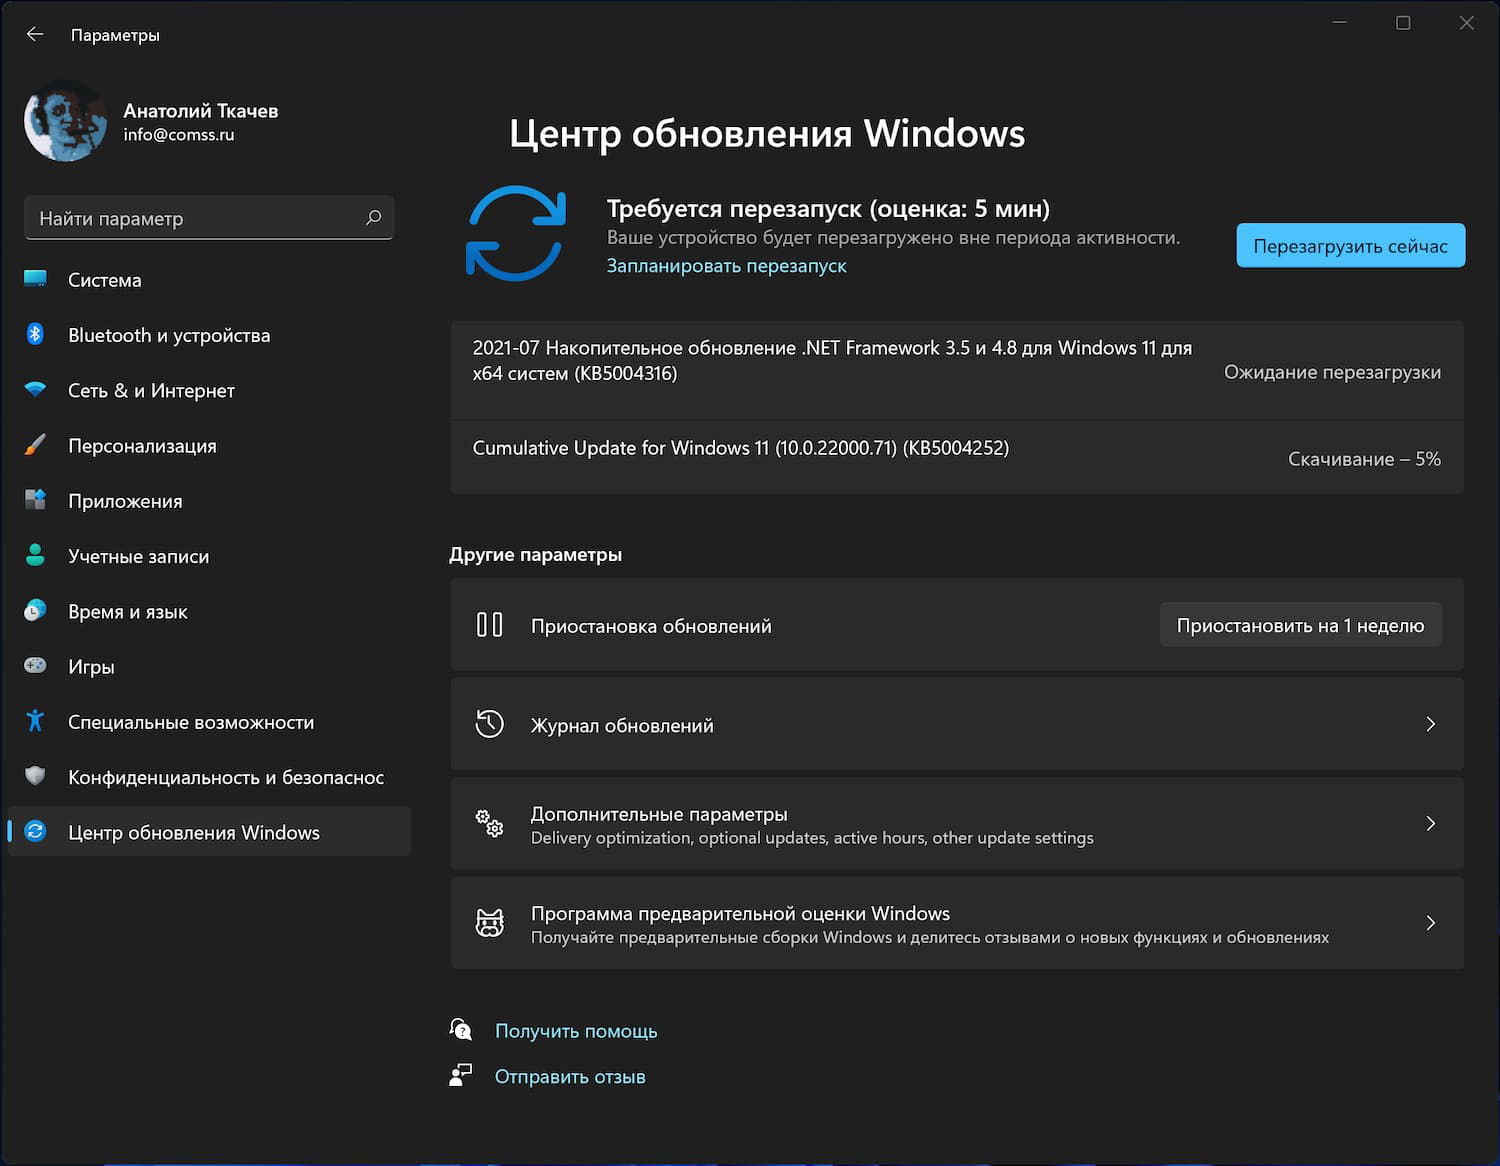Click the Bluetooth icon in the sidebar

[x=35, y=334]
